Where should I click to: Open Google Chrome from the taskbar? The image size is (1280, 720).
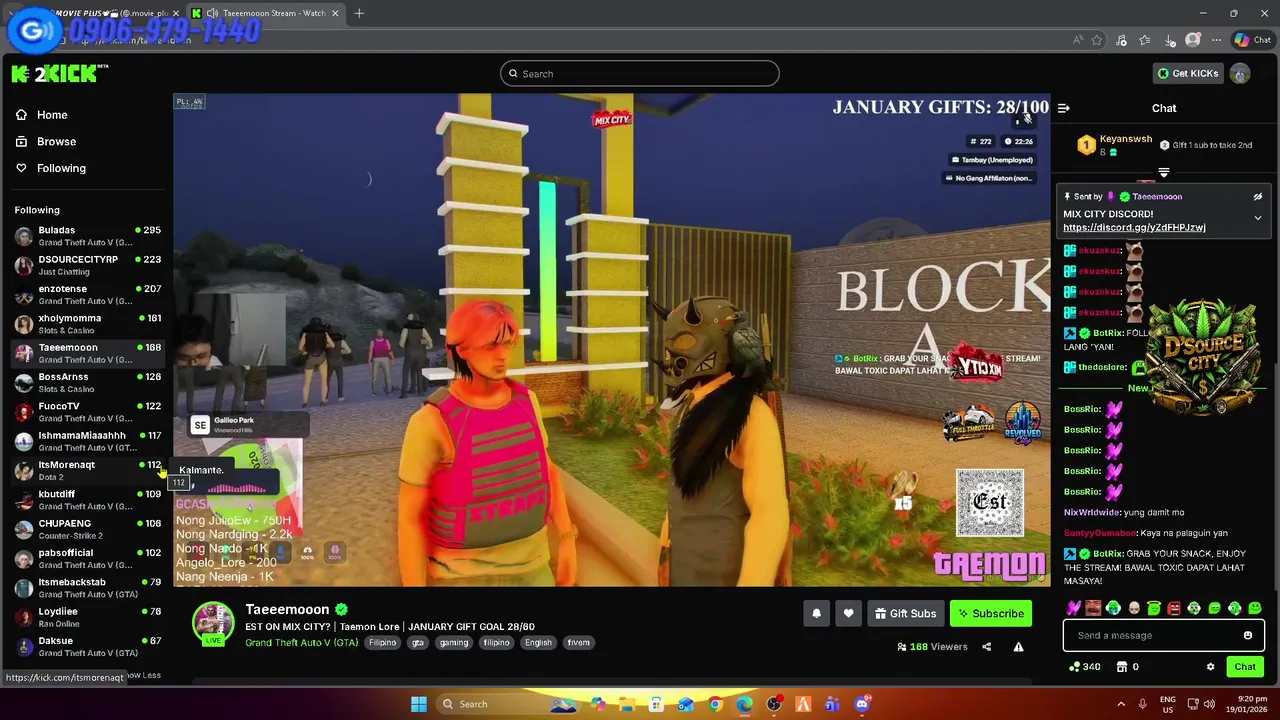715,704
